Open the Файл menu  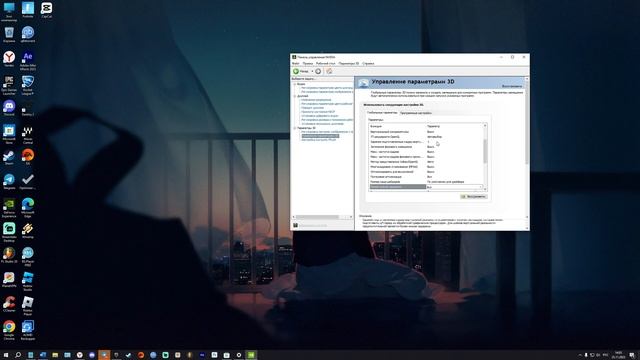(296, 64)
